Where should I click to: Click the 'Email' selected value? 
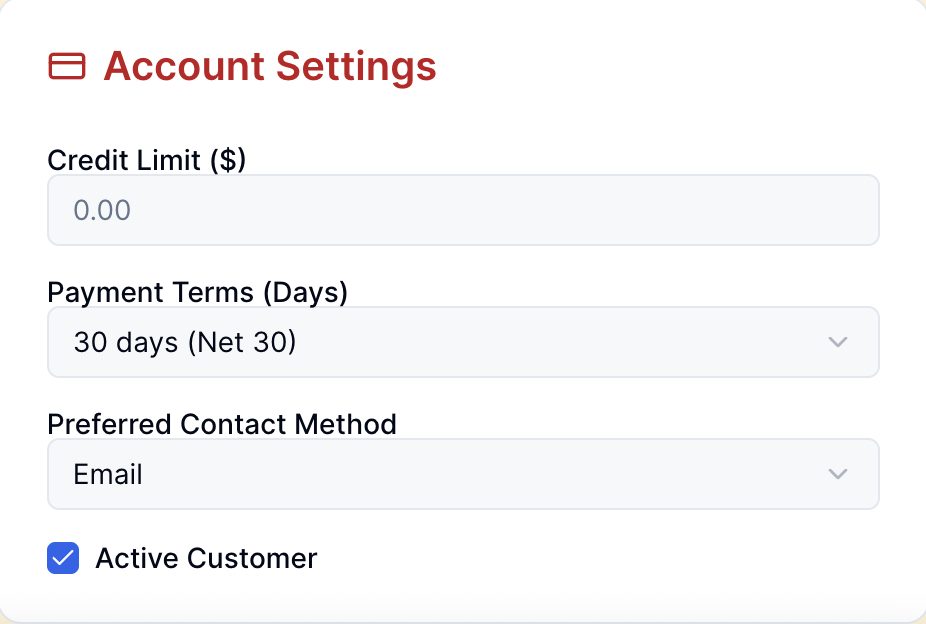pyautogui.click(x=108, y=474)
